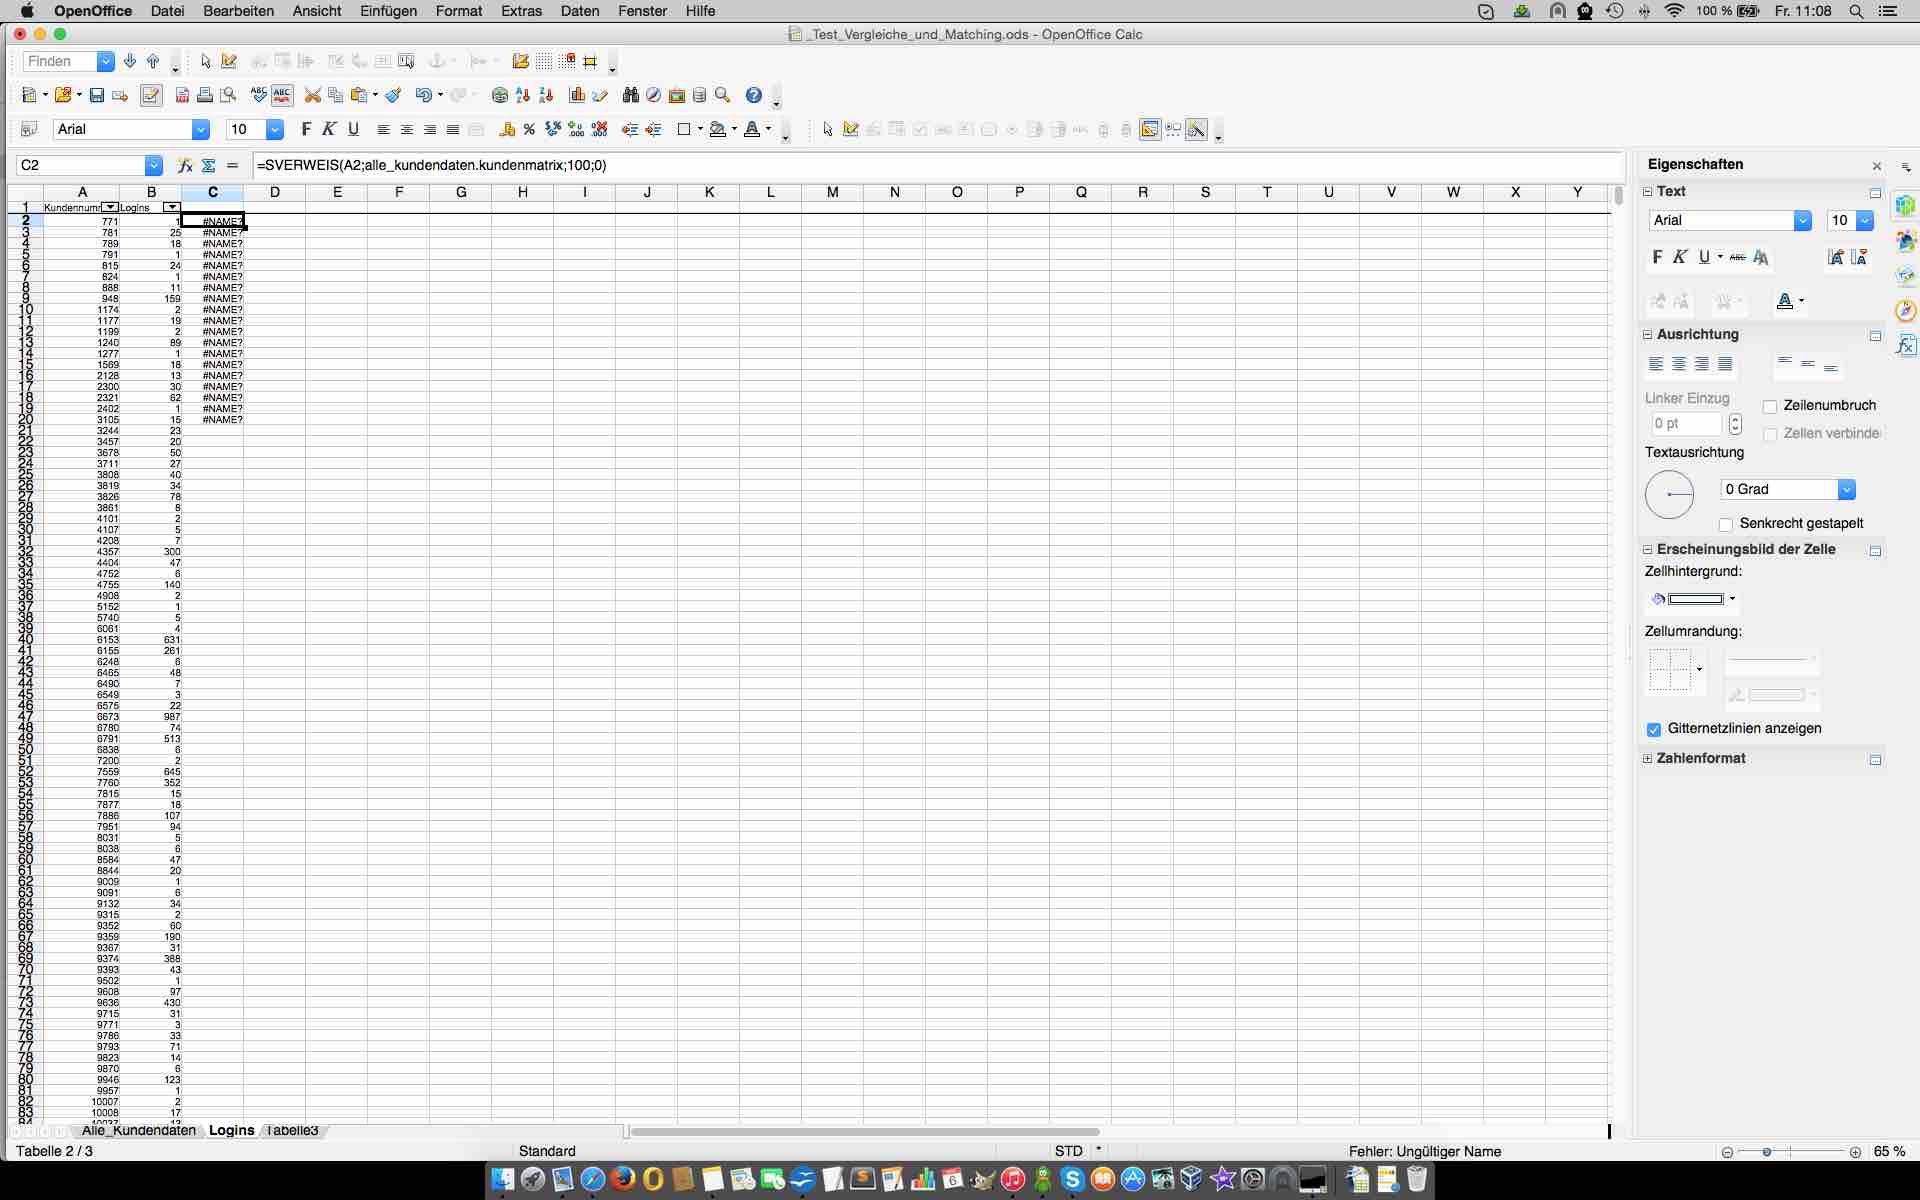Viewport: 1920px width, 1200px height.
Task: Apply percent number format
Action: (x=529, y=129)
